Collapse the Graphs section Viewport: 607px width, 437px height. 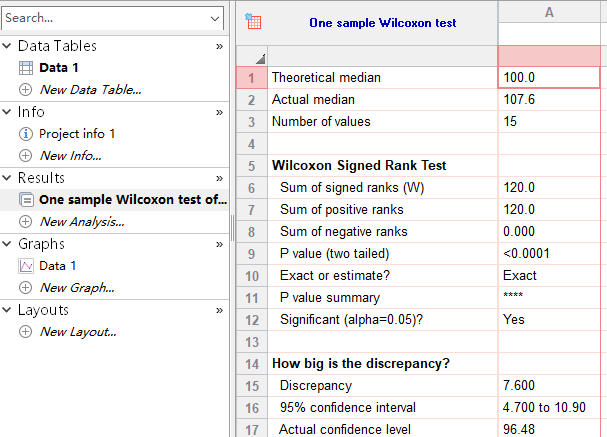(7, 244)
